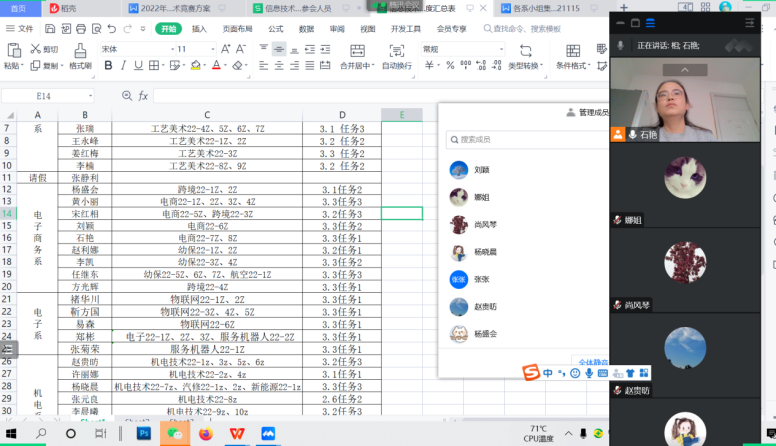Open the 文件 menu

point(20,29)
